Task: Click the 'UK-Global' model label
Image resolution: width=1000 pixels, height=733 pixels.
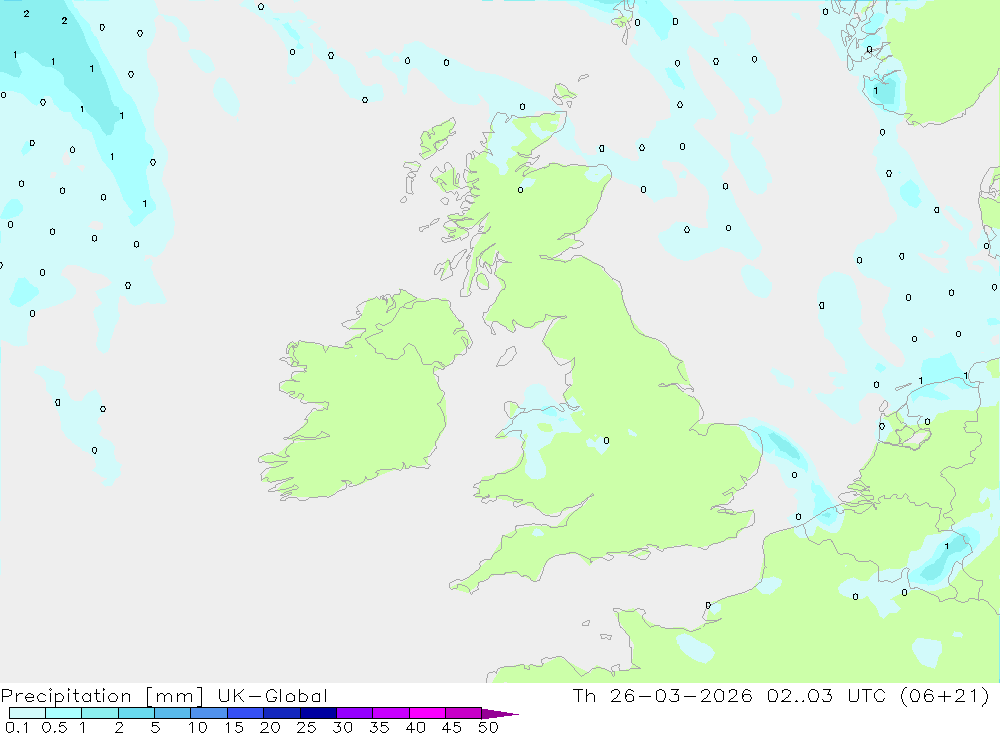Action: point(272,696)
